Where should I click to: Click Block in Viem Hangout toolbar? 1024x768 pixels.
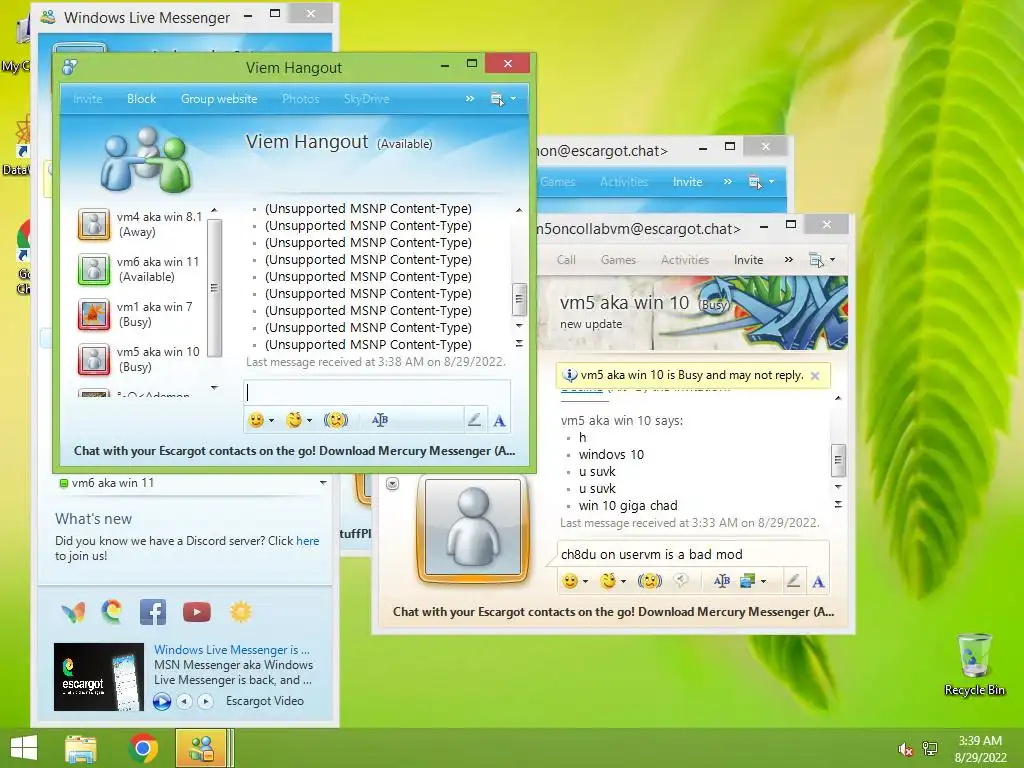(141, 99)
